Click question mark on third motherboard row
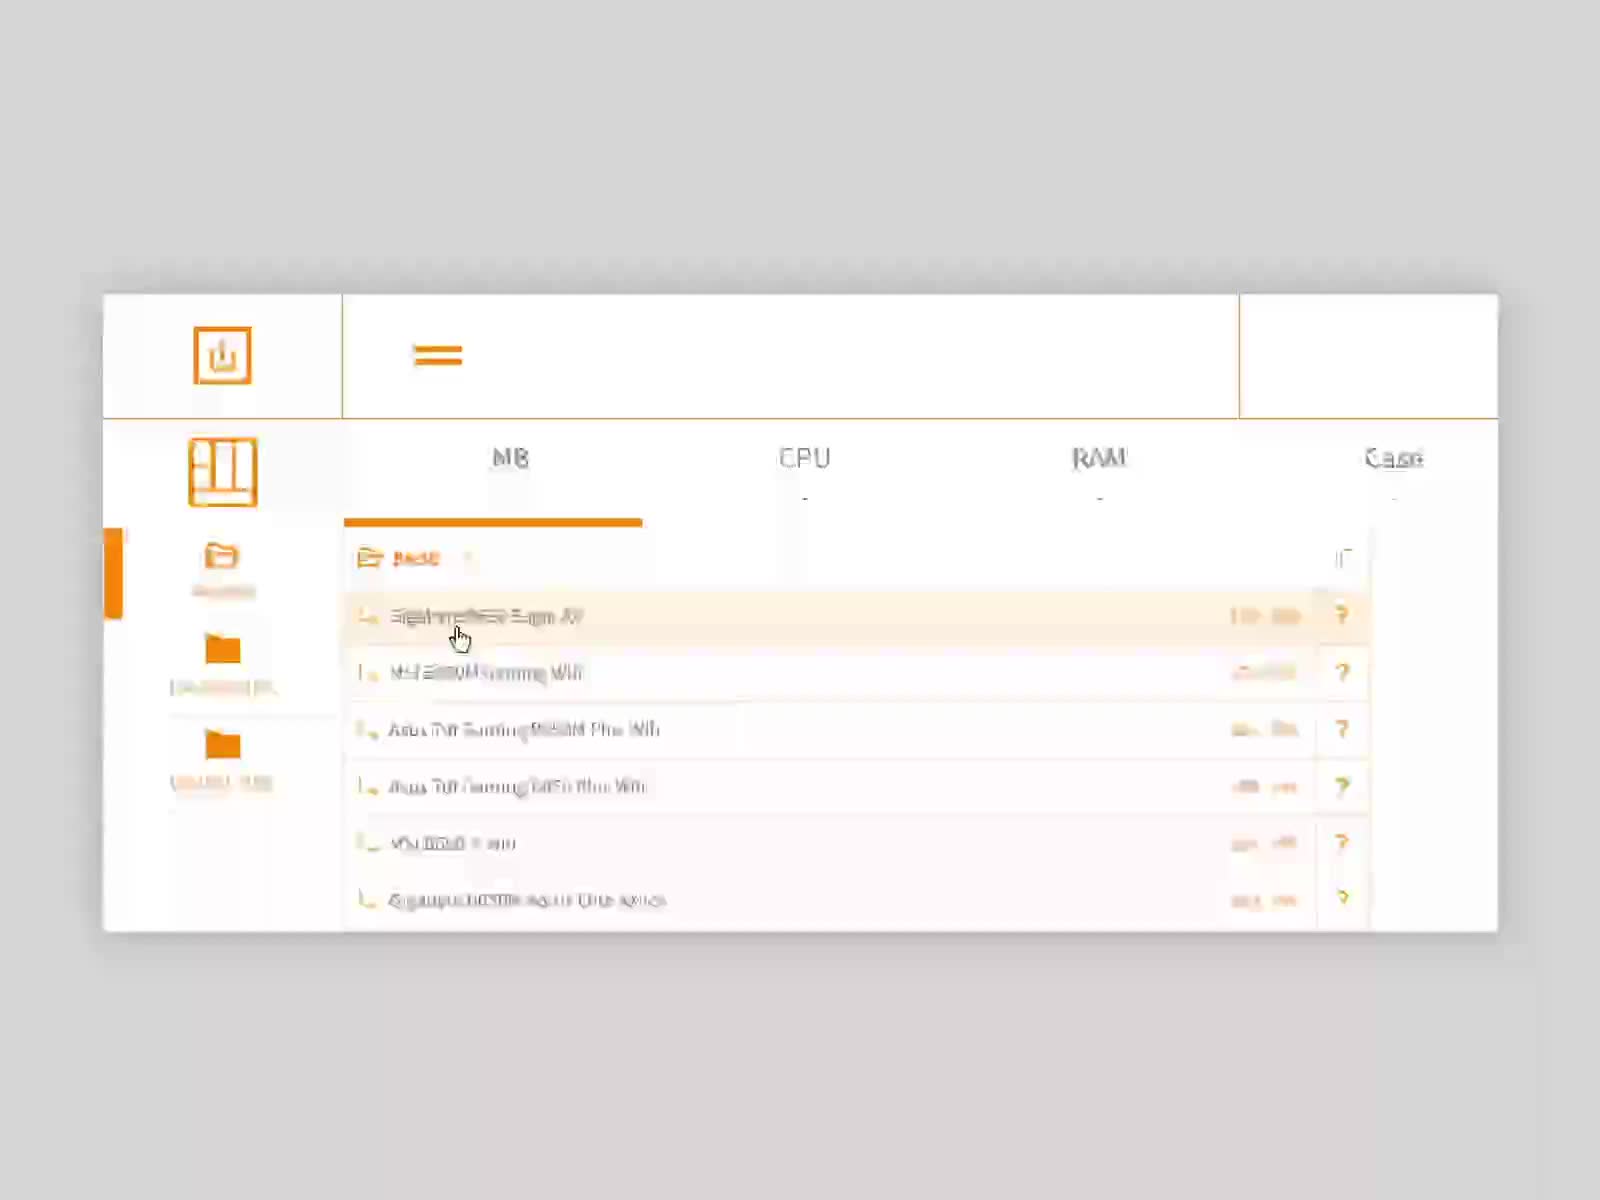Viewport: 1600px width, 1200px height. tap(1342, 729)
